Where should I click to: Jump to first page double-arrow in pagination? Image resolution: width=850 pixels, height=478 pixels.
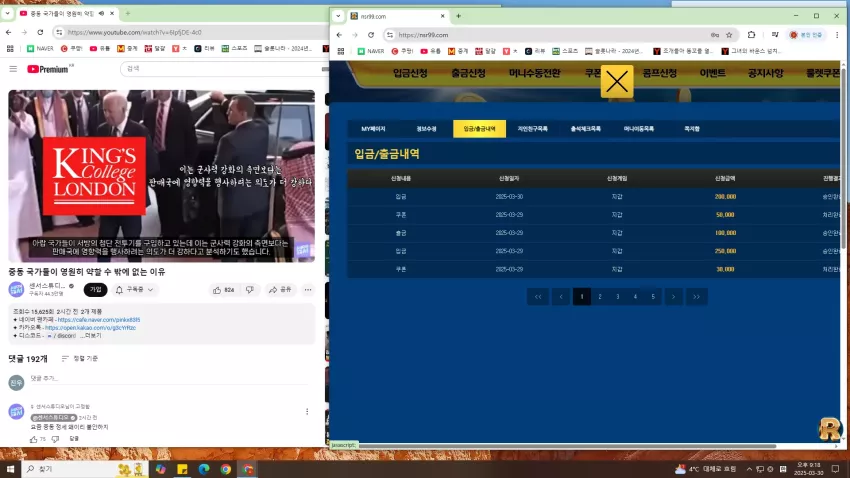[538, 296]
